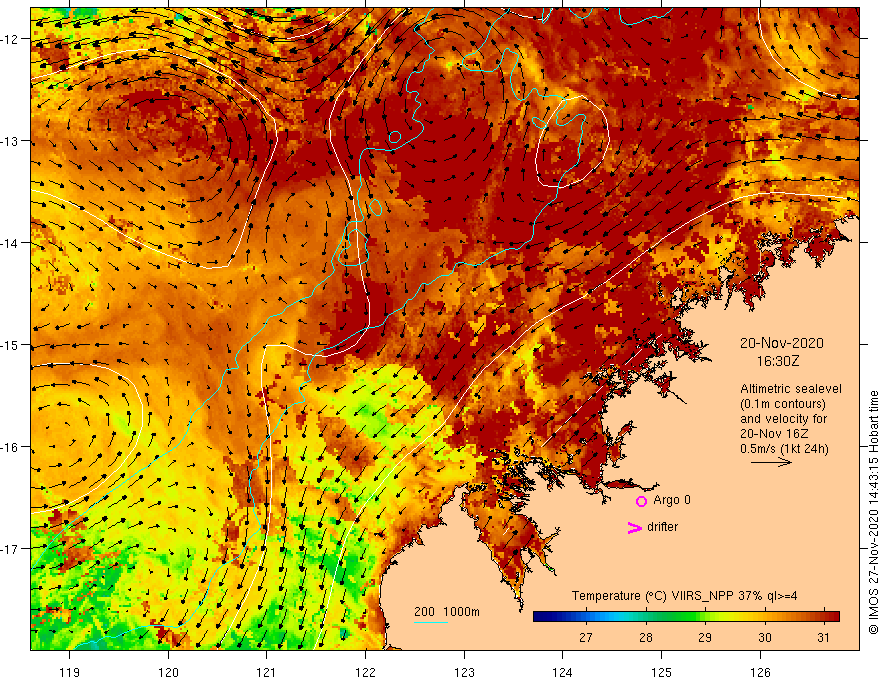Click the magenta drifter arrowhead symbol
Screen dimensions: 880x680
[x=634, y=527]
